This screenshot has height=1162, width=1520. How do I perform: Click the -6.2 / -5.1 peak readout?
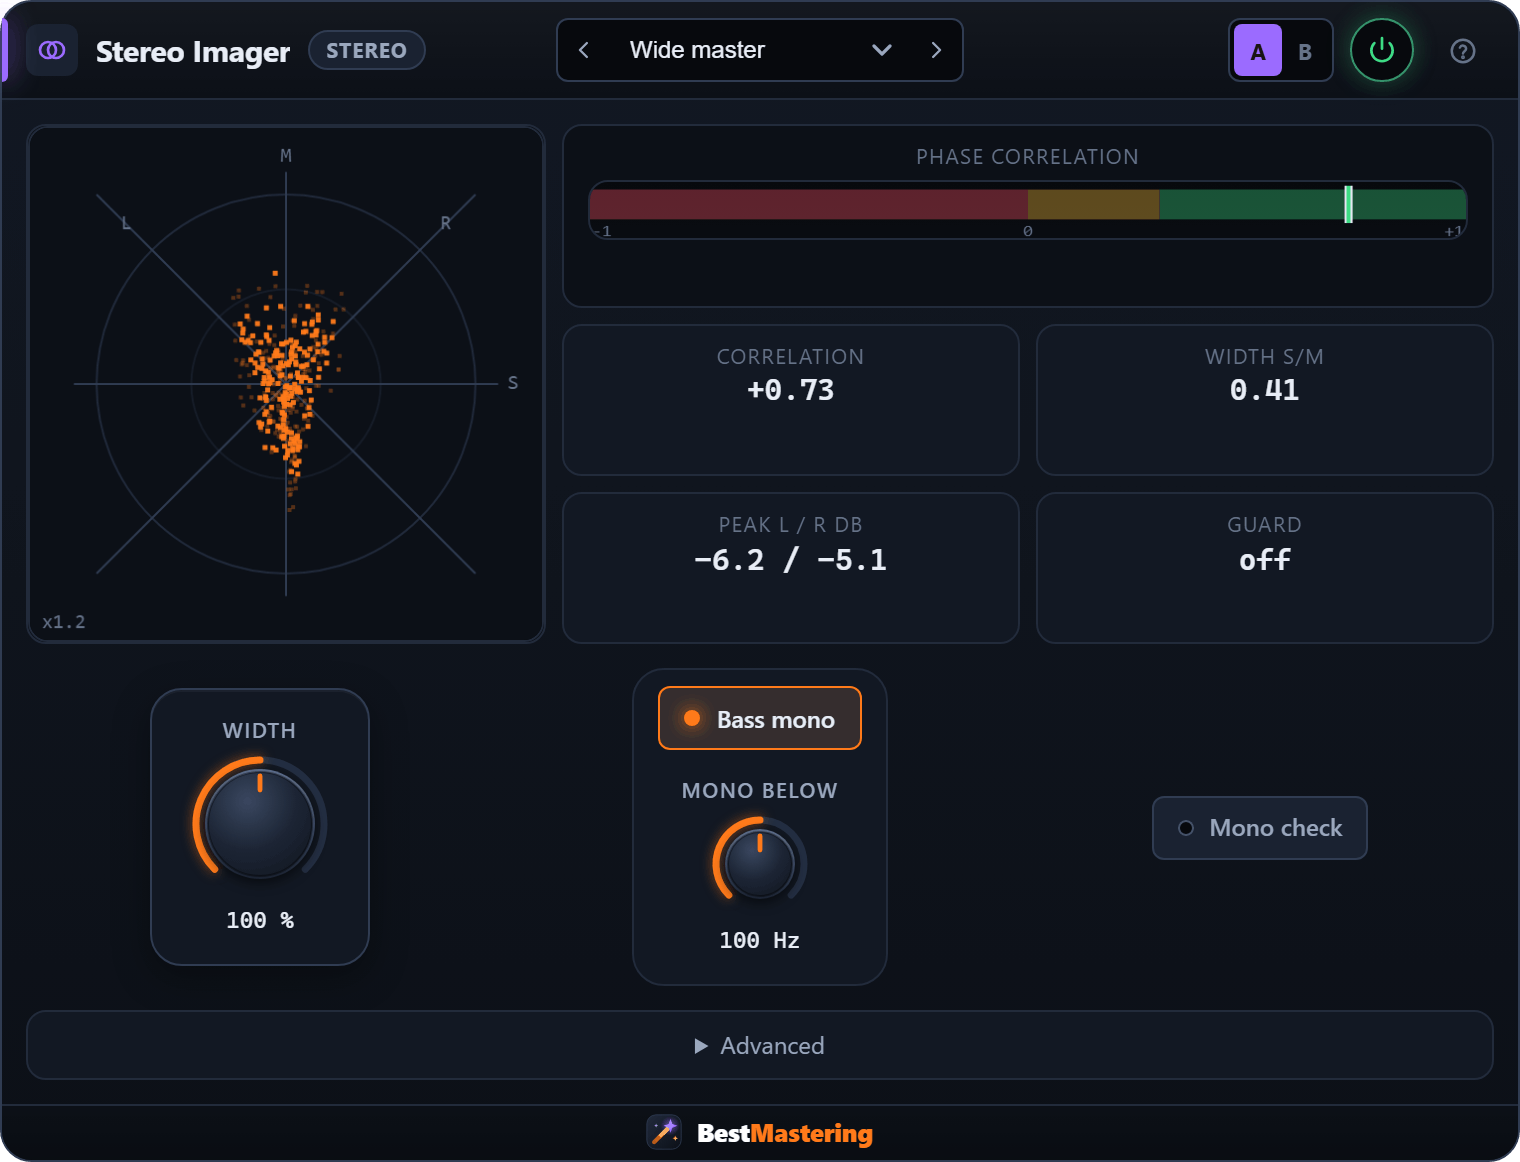[791, 560]
